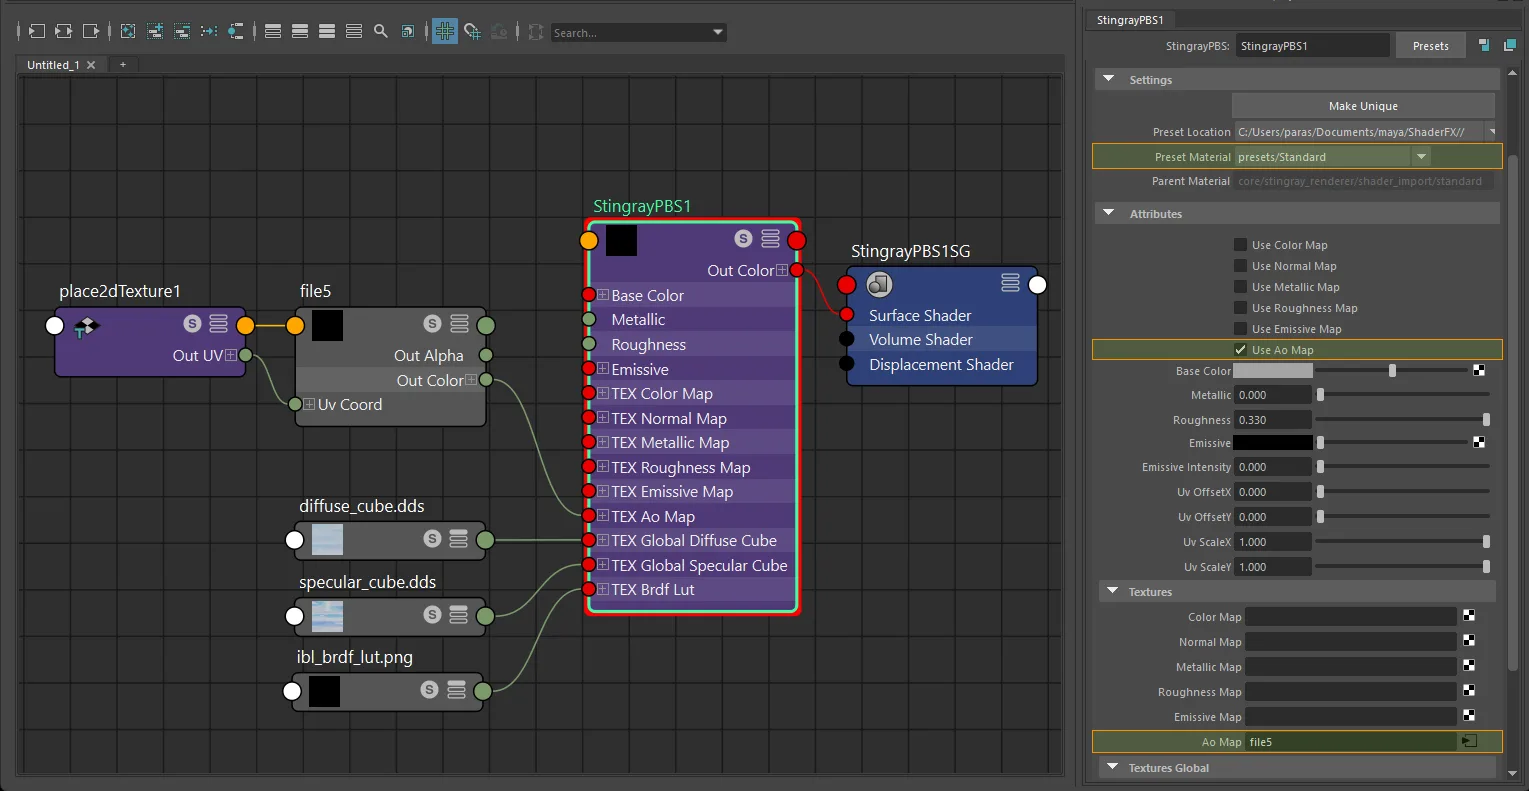Select the Untitled_1 graph tab
The height and width of the screenshot is (791, 1529).
tap(53, 65)
